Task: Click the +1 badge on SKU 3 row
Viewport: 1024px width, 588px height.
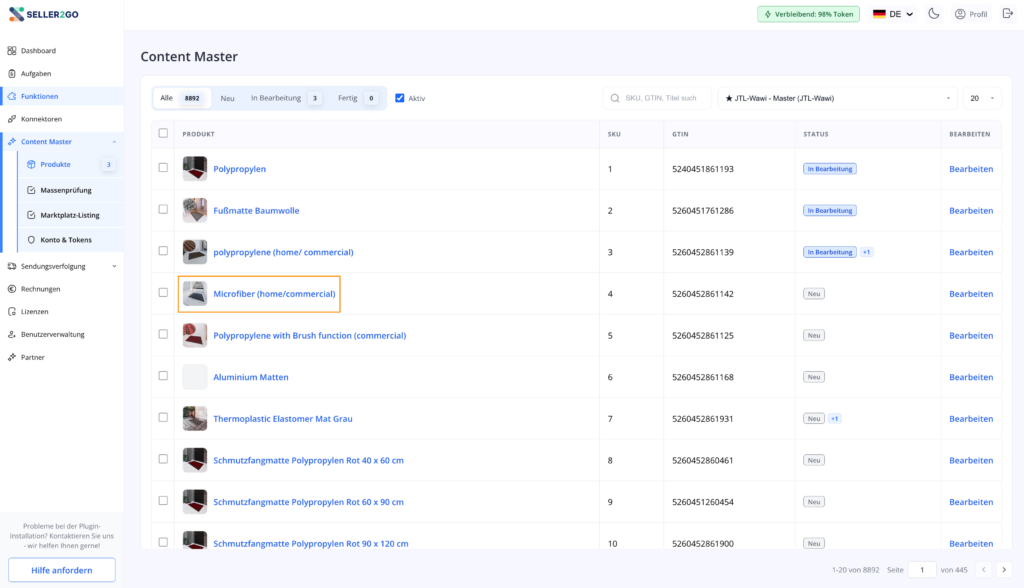Action: [x=867, y=252]
